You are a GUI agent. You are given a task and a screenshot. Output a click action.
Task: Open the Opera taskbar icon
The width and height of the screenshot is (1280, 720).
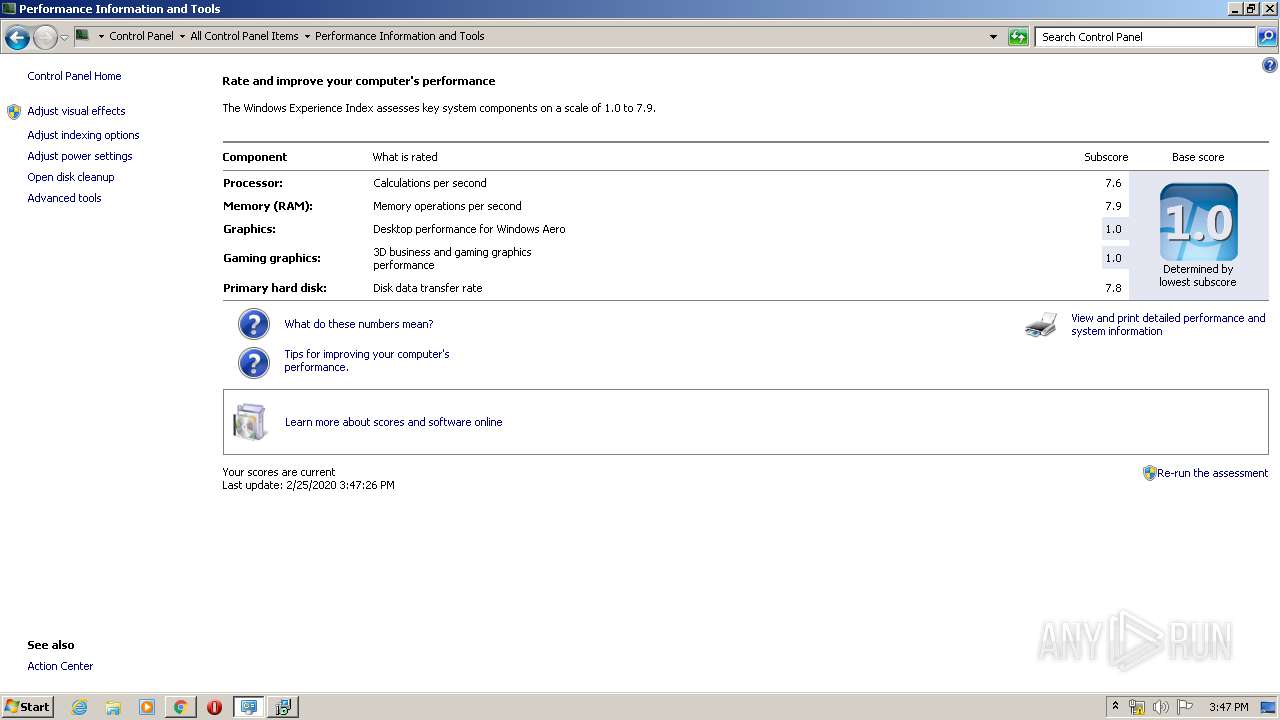point(214,707)
